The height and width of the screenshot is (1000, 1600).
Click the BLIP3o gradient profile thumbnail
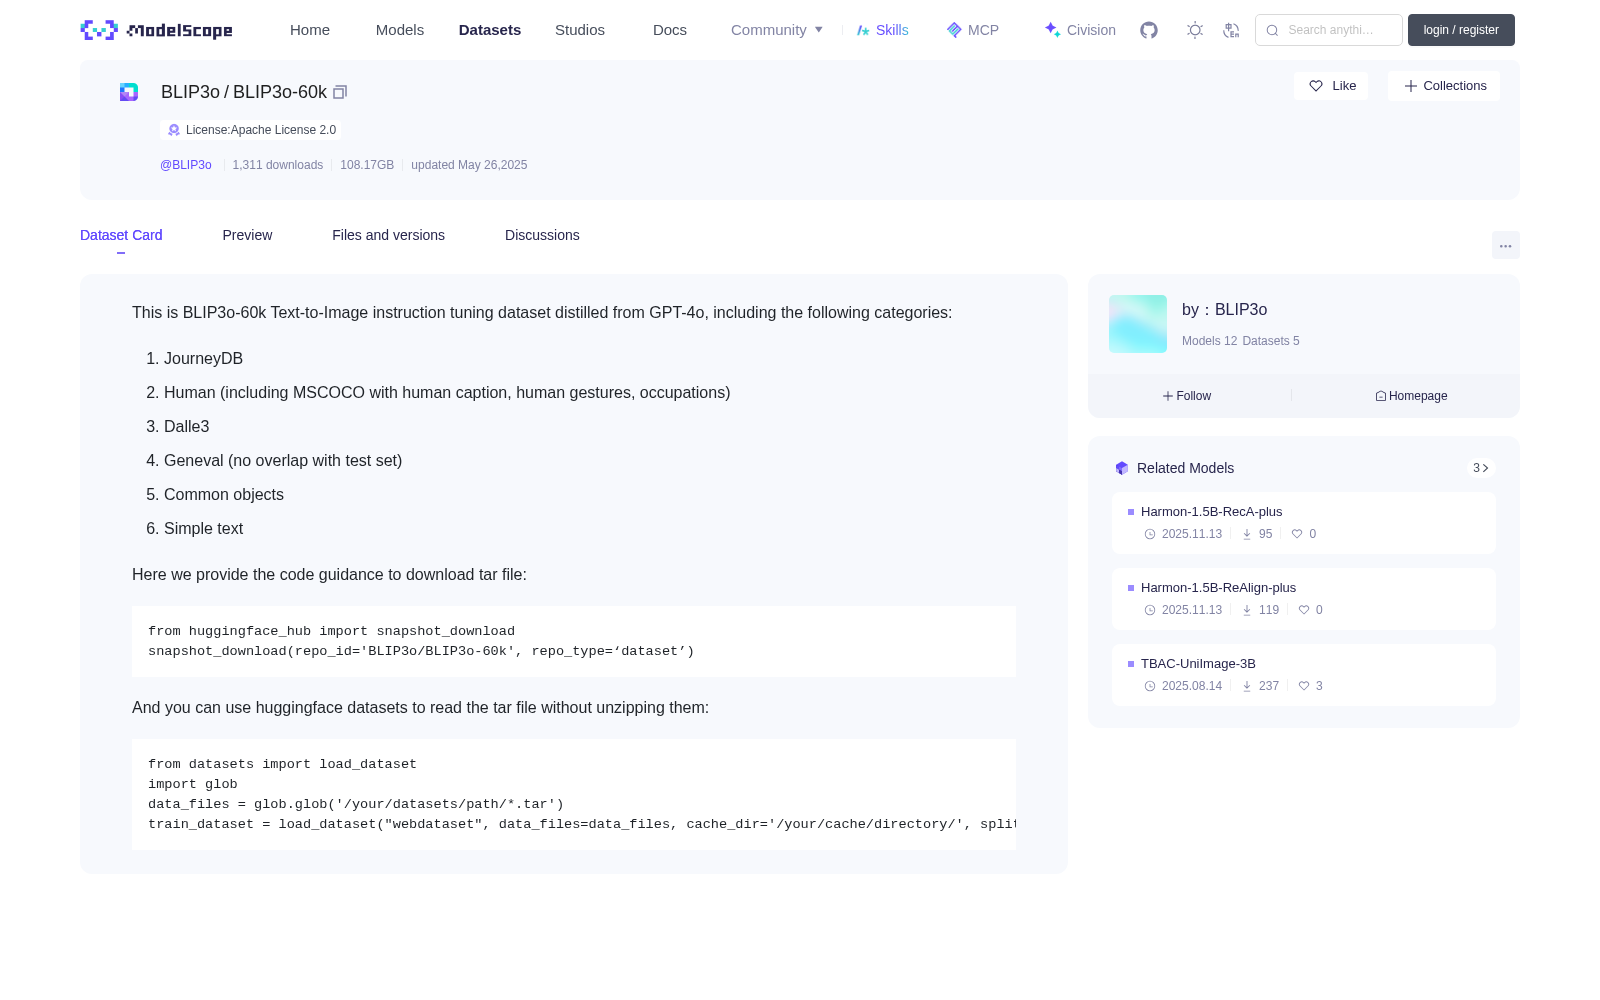[x=1138, y=324]
